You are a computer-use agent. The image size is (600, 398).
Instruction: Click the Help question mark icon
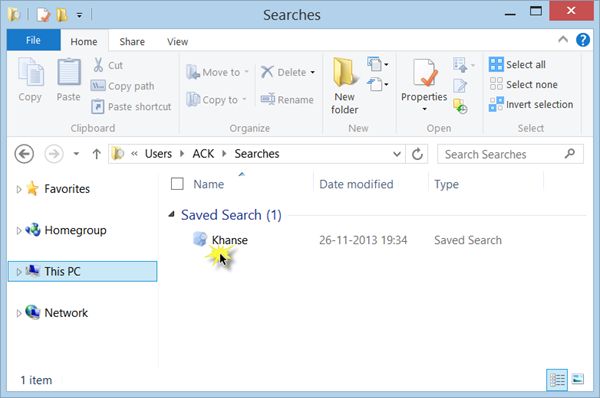click(583, 39)
